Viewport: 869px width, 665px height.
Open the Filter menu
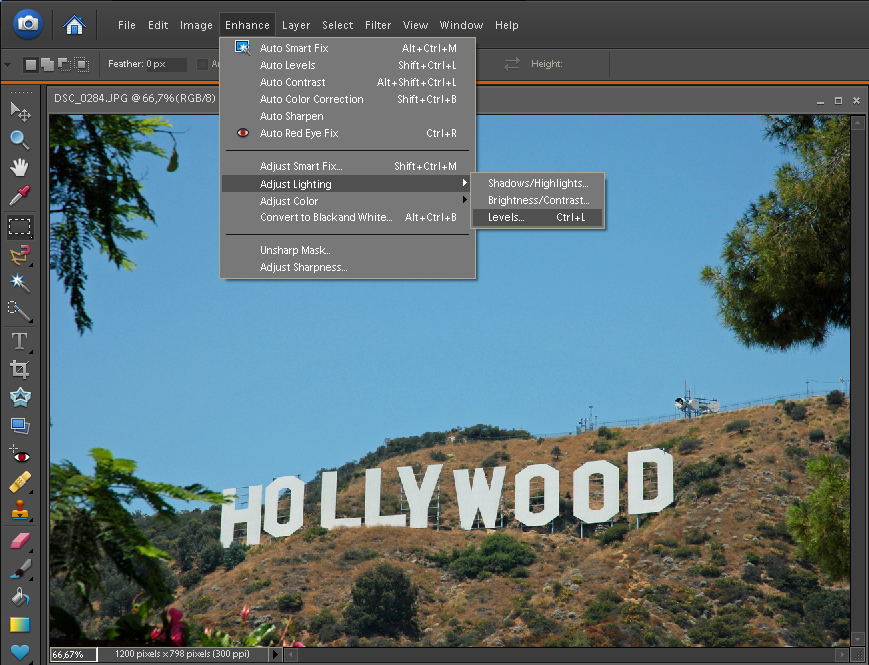coord(378,25)
